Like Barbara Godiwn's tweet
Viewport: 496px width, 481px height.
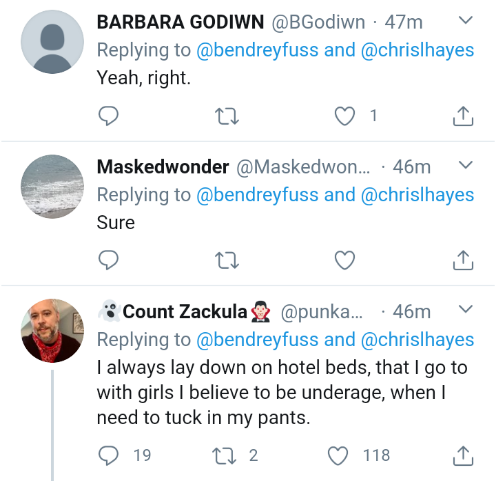(345, 116)
